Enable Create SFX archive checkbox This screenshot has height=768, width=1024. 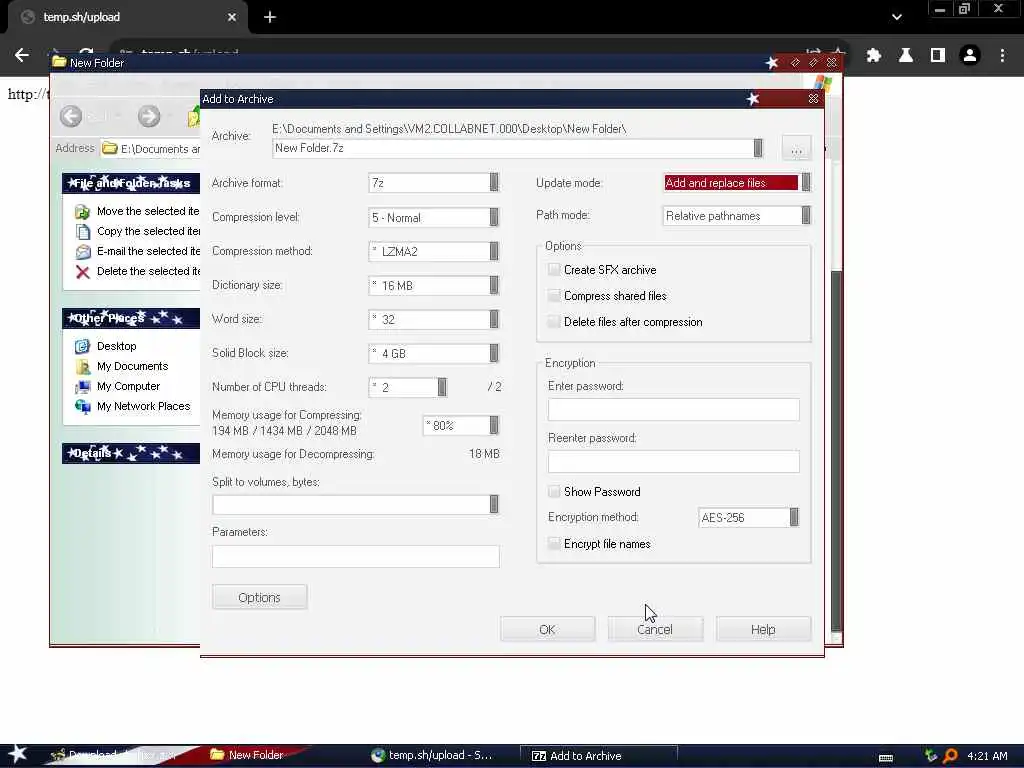554,270
